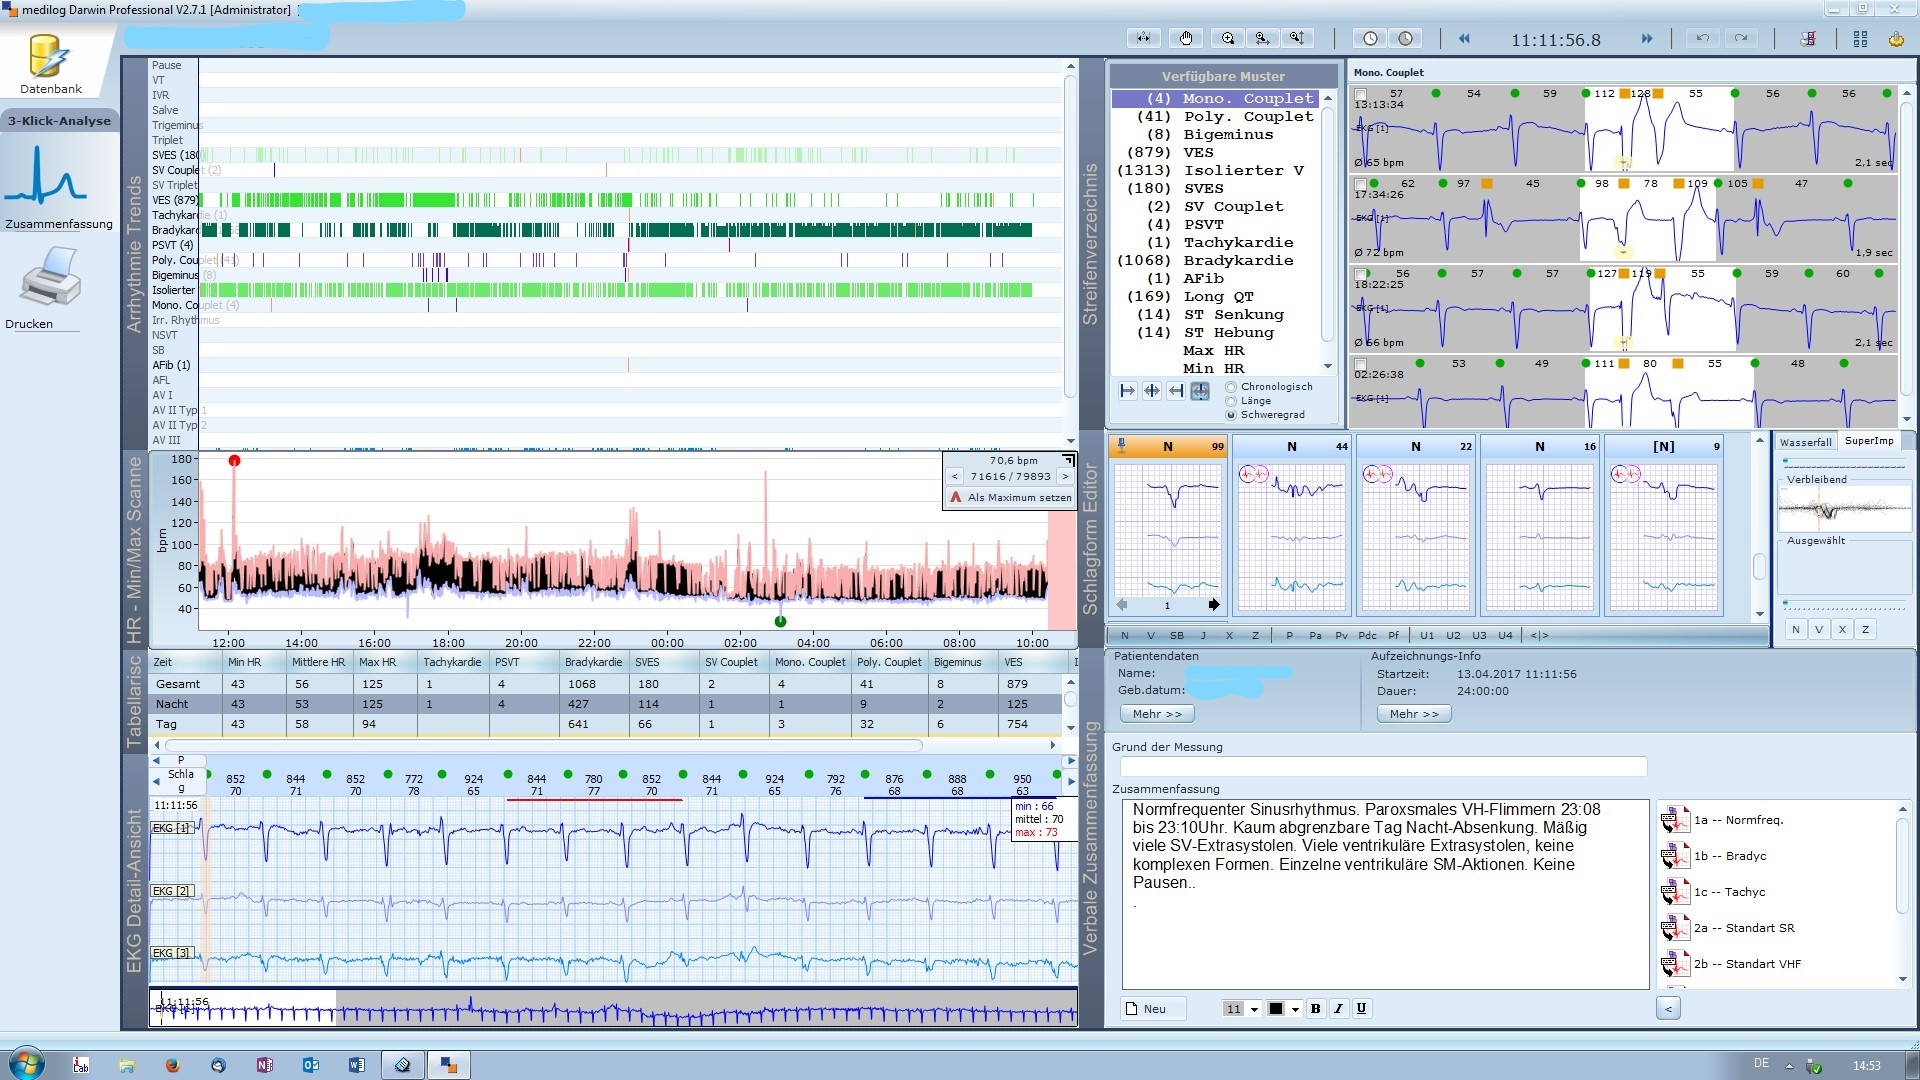Image resolution: width=1920 pixels, height=1080 pixels.
Task: Open the text color dropdown arrow
Action: (1295, 1009)
